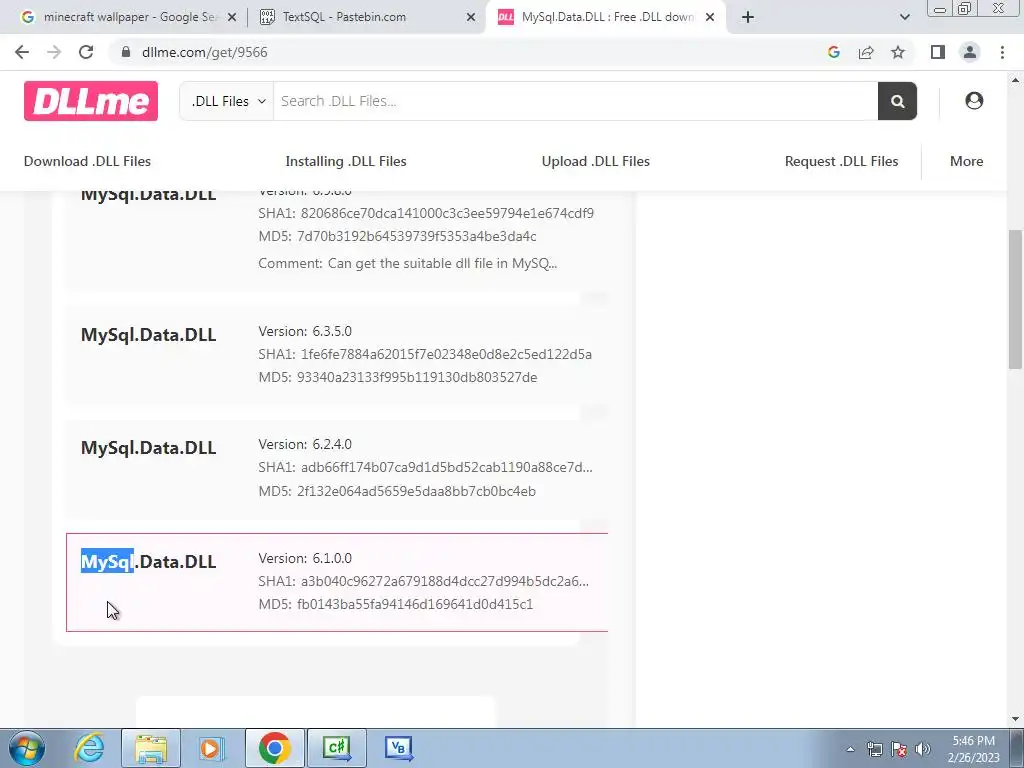Bookmark this page with the star
Image resolution: width=1024 pixels, height=768 pixels.
pyautogui.click(x=898, y=52)
